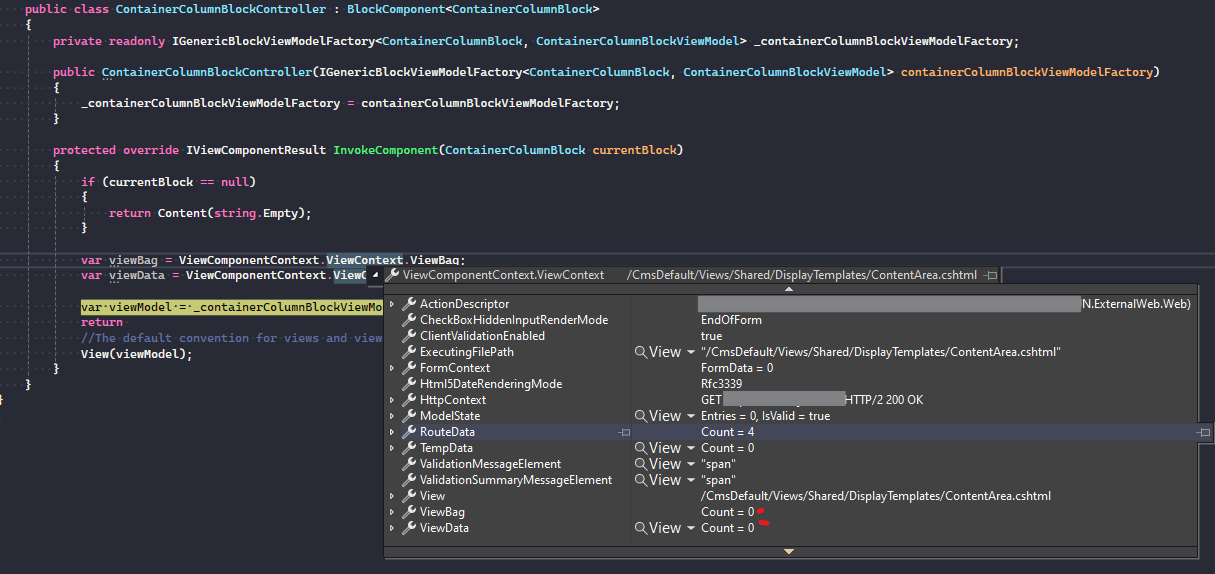Viewport: 1215px width, 574px height.
Task: Click the ExecutingFilePath magnifier View icon
Action: click(641, 352)
